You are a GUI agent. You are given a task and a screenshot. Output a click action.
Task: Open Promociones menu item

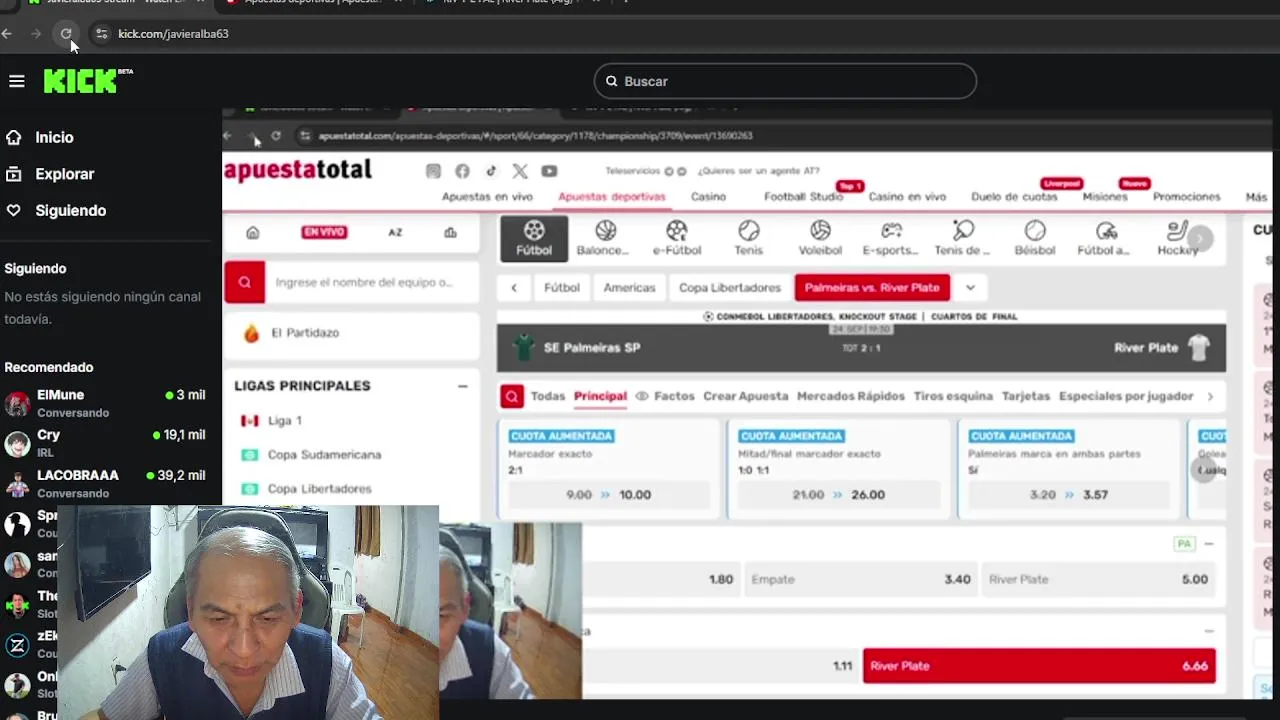(x=1187, y=197)
